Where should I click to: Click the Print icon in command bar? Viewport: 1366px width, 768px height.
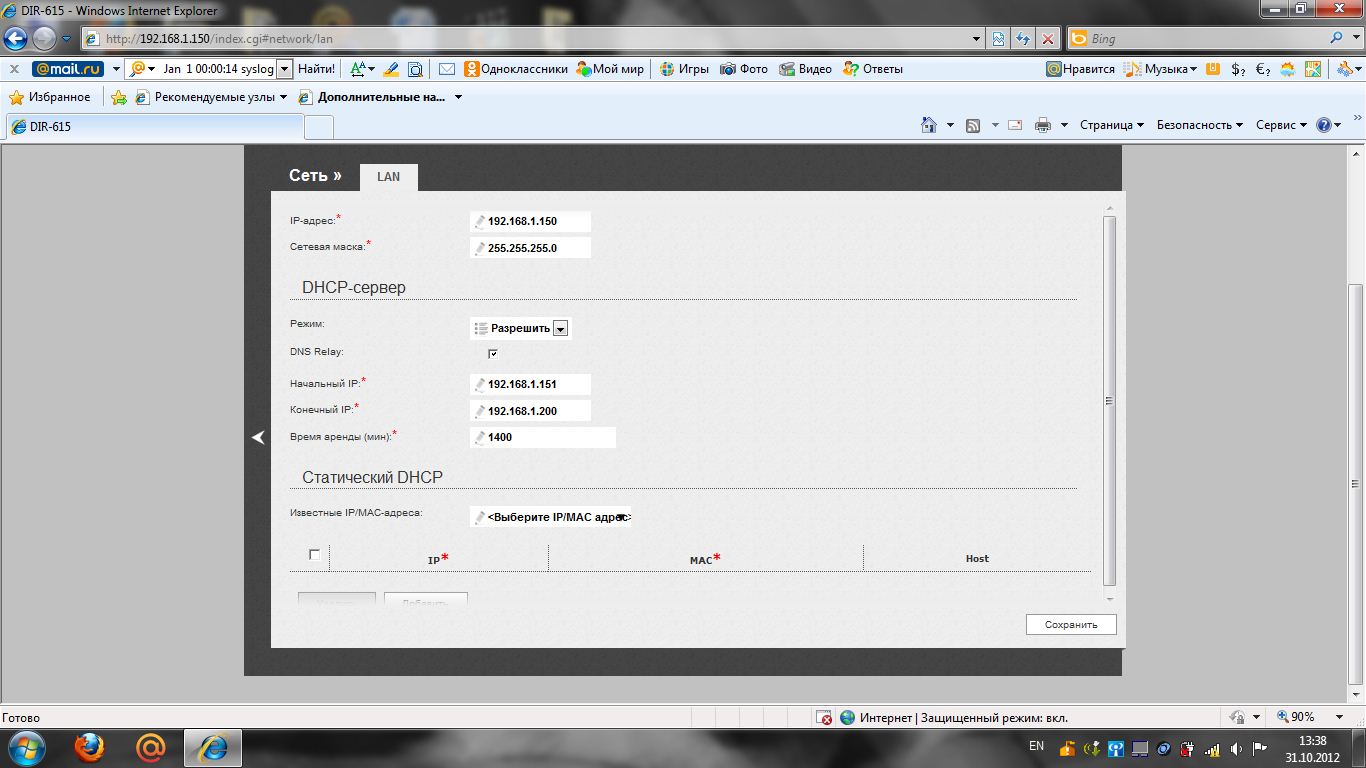click(x=1043, y=125)
